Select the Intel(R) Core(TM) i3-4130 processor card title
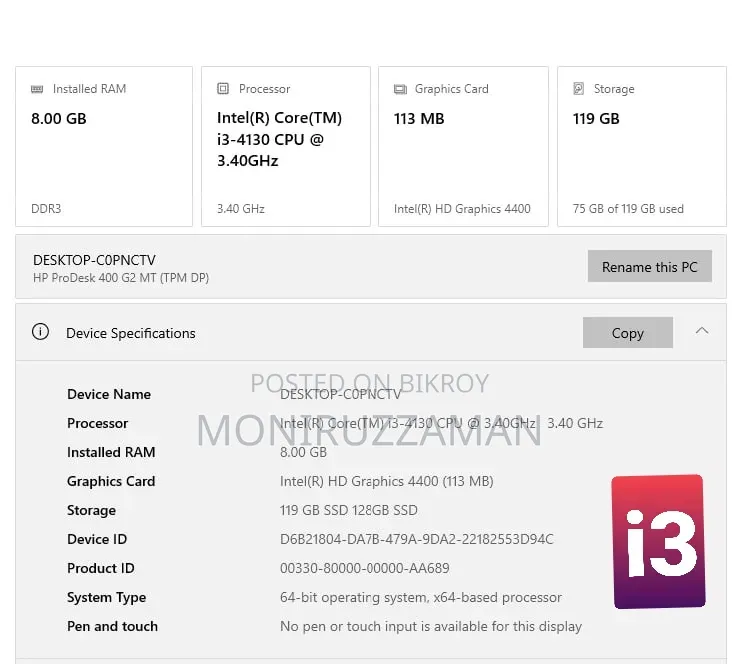The width and height of the screenshot is (742, 664). (x=279, y=139)
